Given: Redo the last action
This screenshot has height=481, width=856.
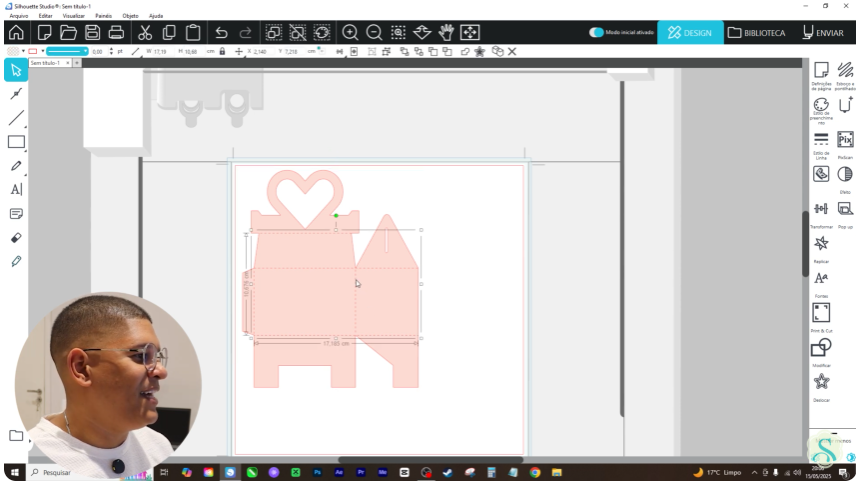Looking at the screenshot, I should click(245, 33).
